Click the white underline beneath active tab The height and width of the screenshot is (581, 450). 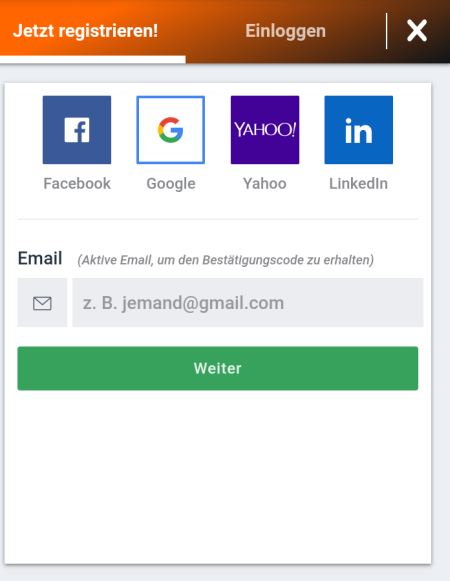pyautogui.click(x=93, y=60)
